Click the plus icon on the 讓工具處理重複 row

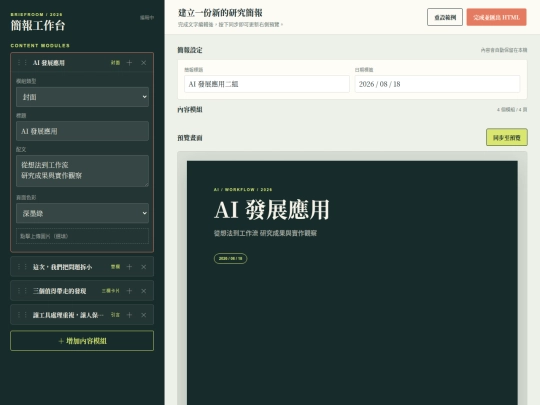click(x=129, y=315)
